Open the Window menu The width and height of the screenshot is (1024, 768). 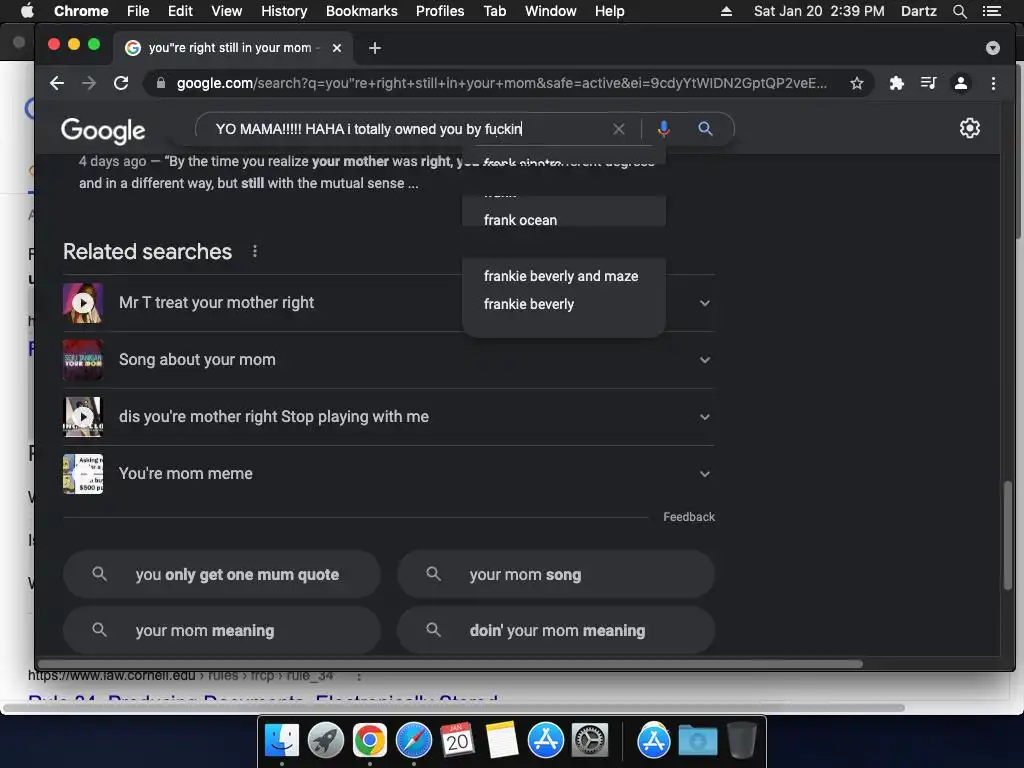click(551, 11)
